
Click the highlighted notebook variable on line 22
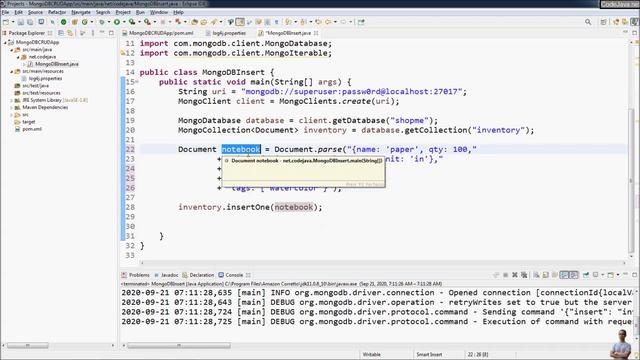click(241, 149)
